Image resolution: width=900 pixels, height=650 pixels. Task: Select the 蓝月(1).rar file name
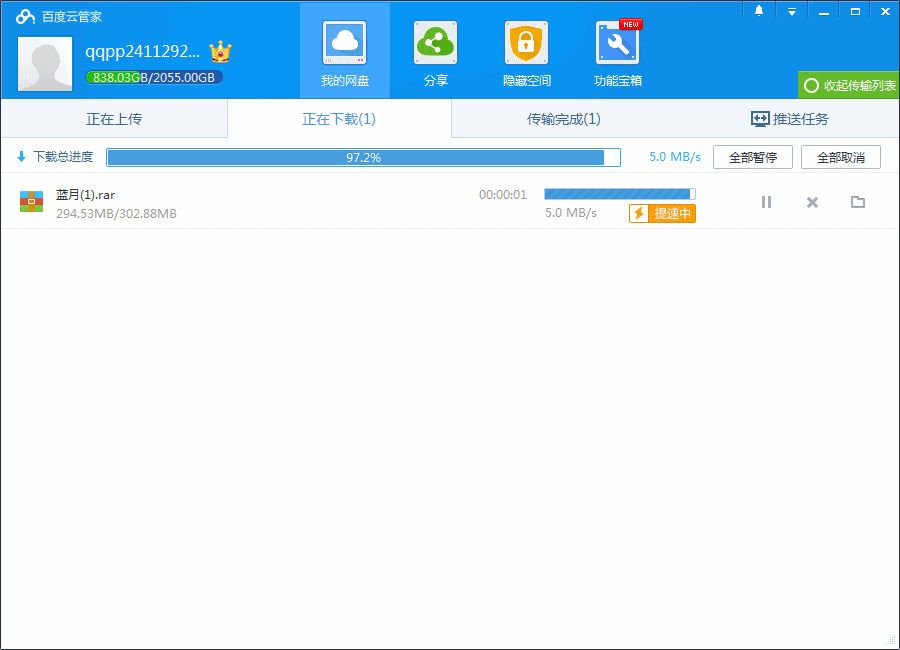coord(86,195)
